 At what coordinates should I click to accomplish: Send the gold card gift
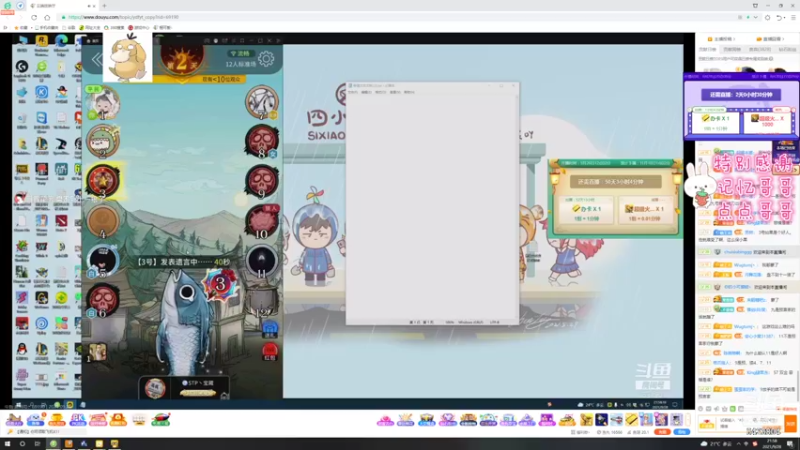click(x=631, y=420)
